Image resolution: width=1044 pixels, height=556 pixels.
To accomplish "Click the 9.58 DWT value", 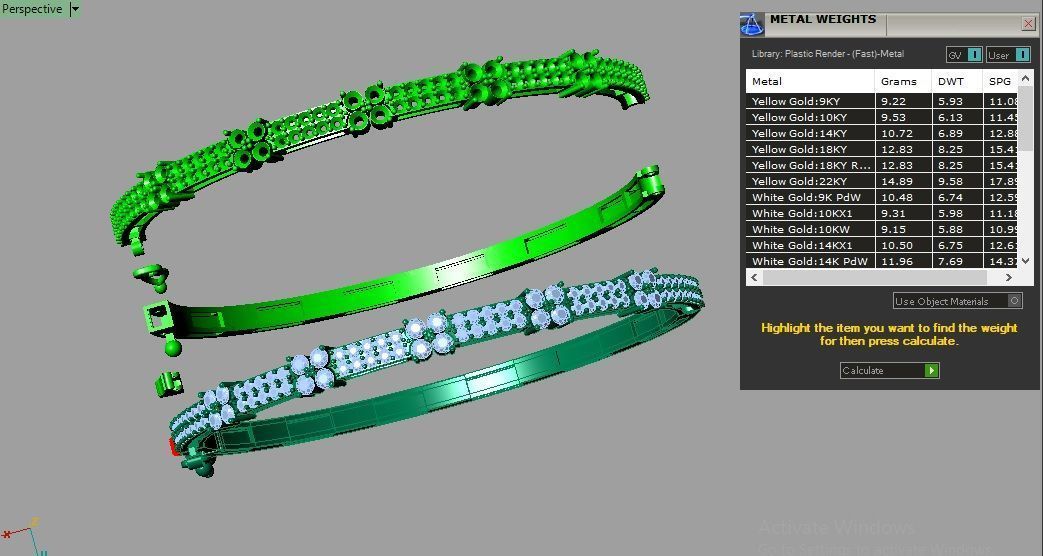I will [x=951, y=181].
